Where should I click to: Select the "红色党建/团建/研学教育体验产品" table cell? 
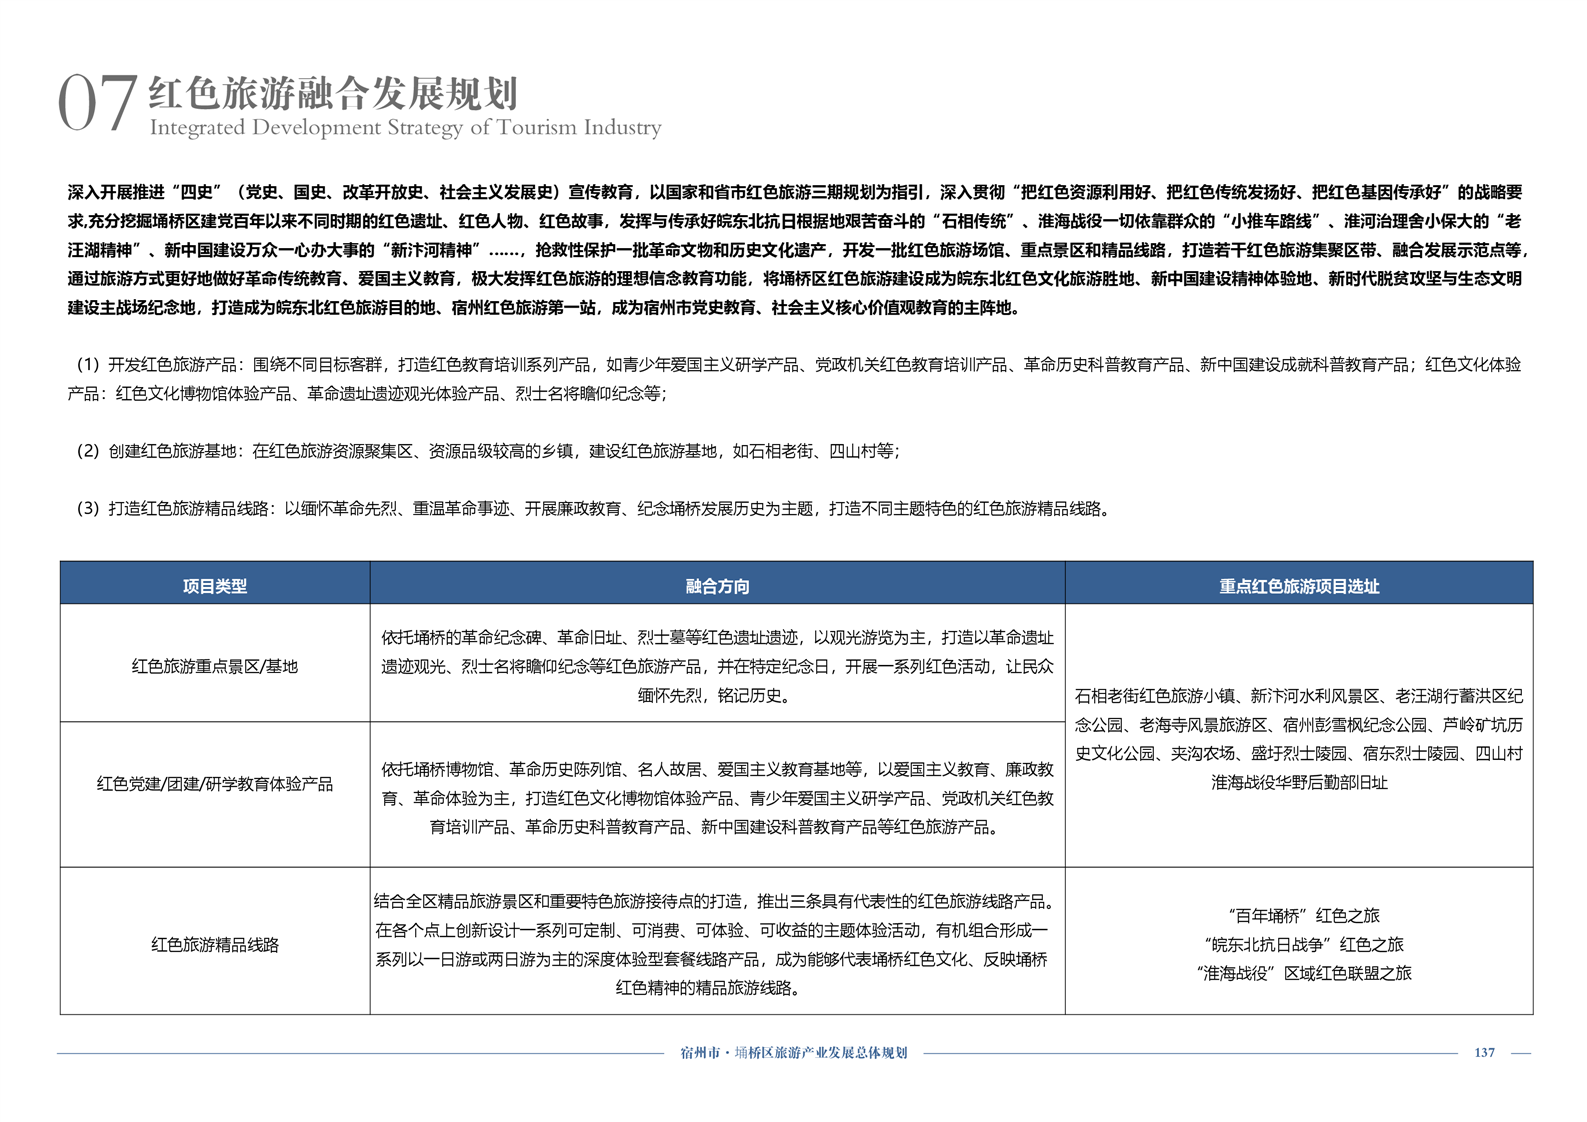pos(214,784)
